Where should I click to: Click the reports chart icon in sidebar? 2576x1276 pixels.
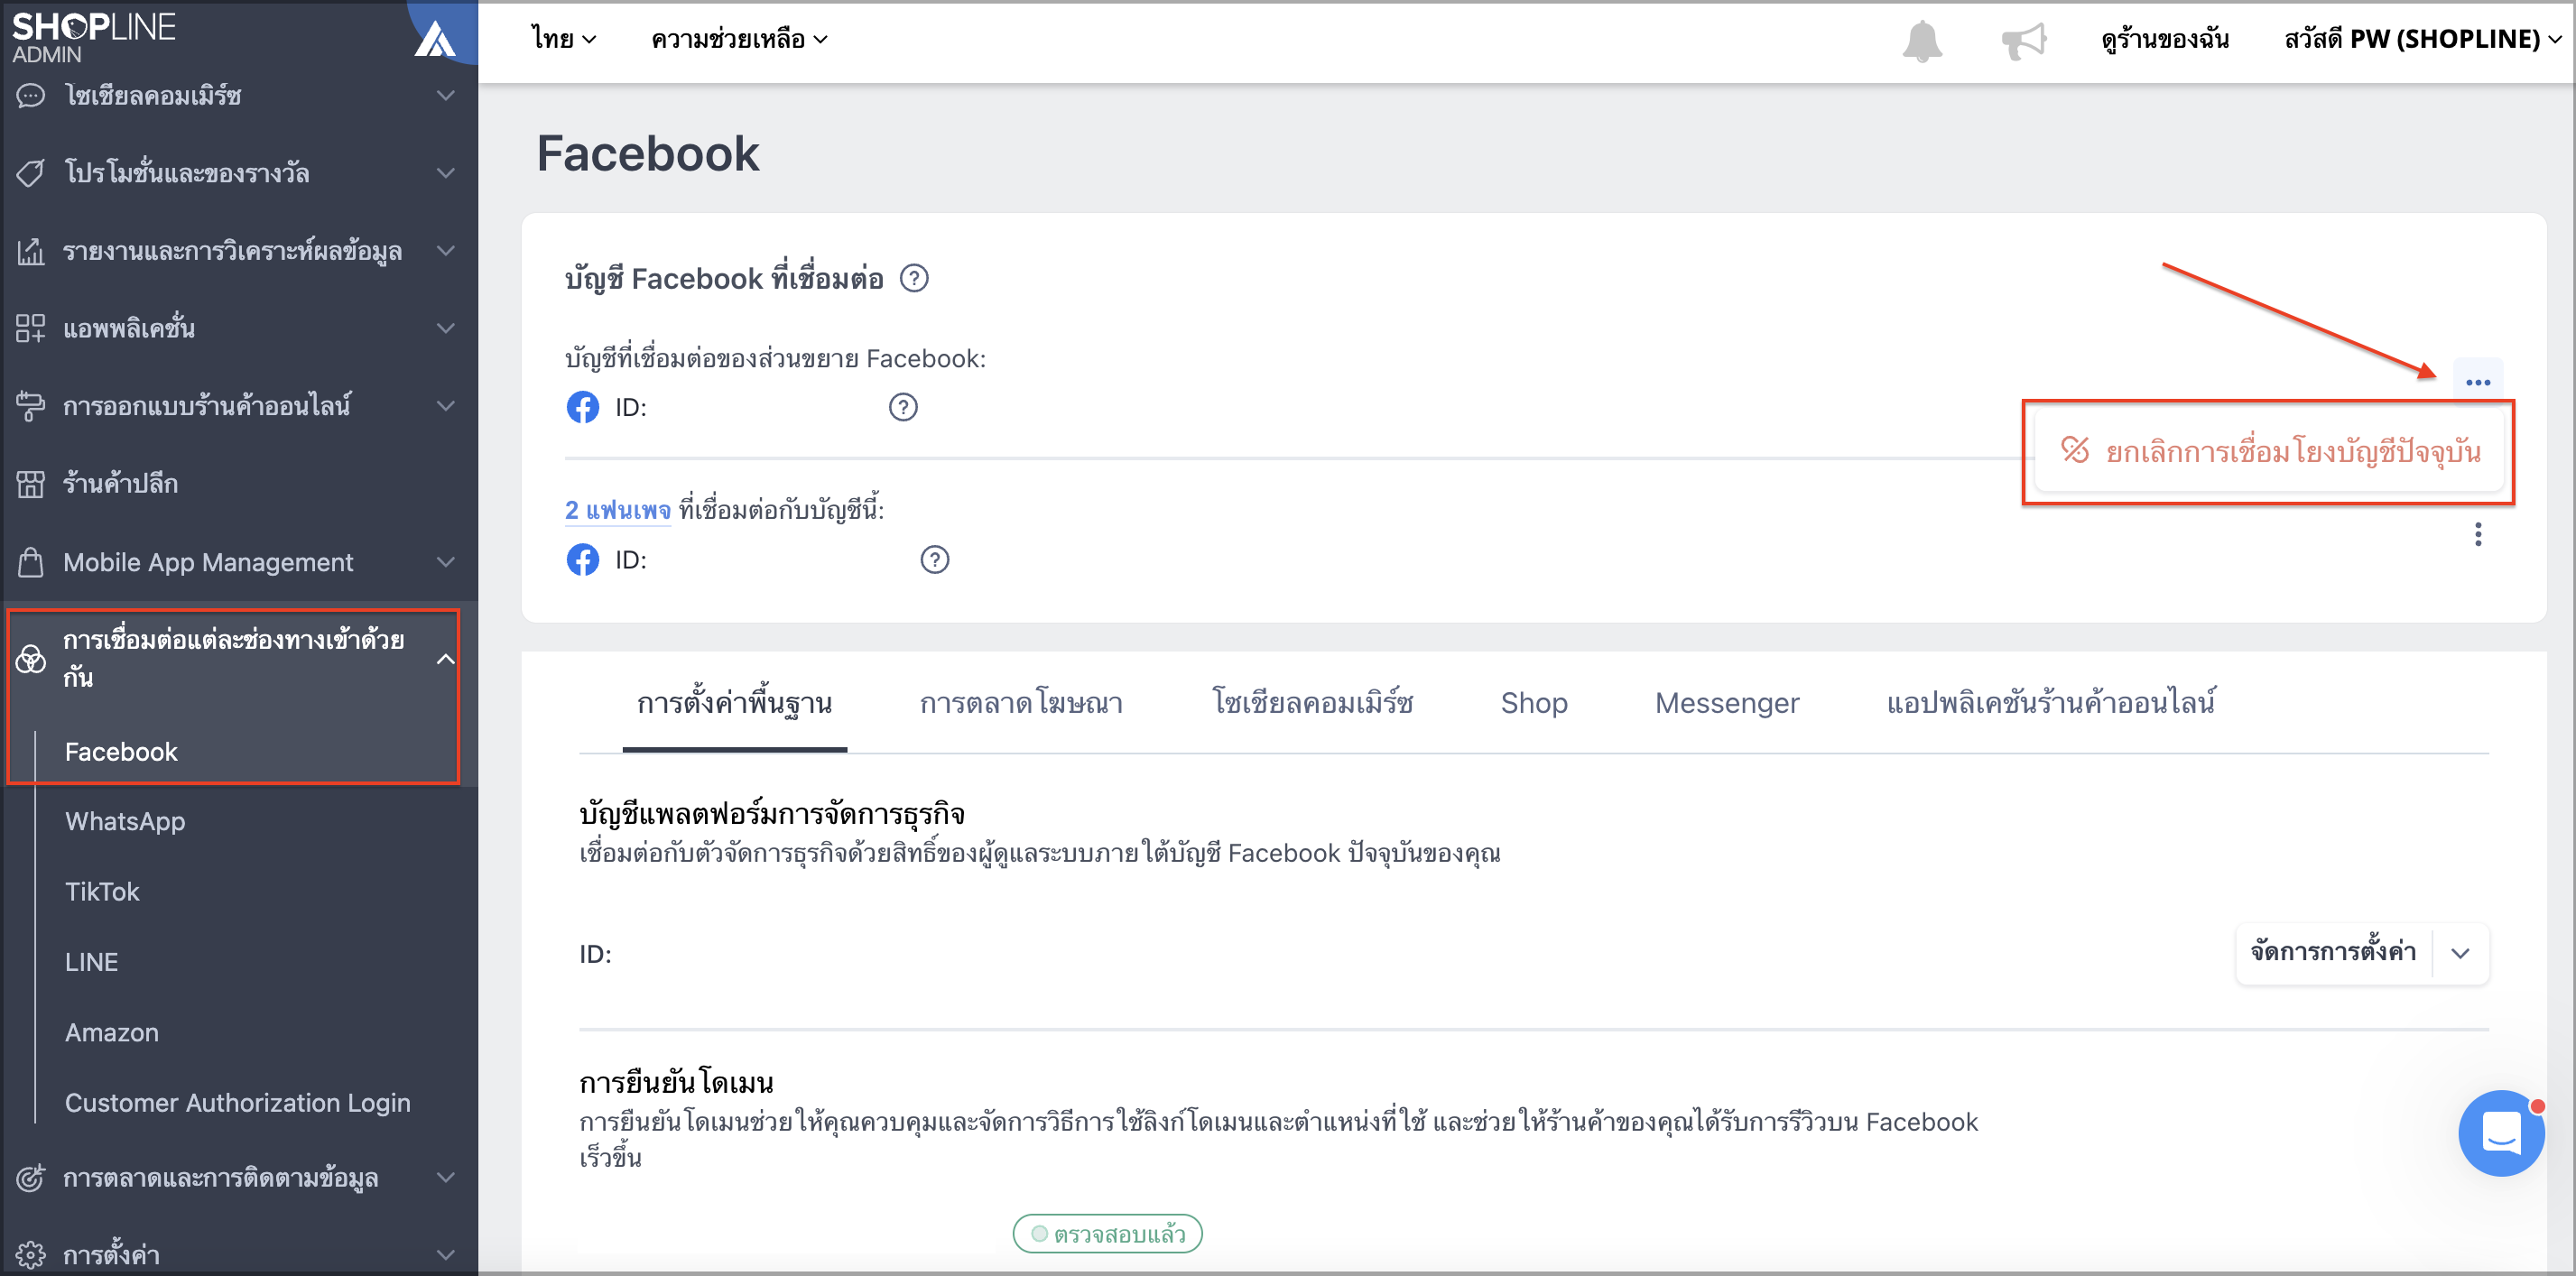click(31, 251)
